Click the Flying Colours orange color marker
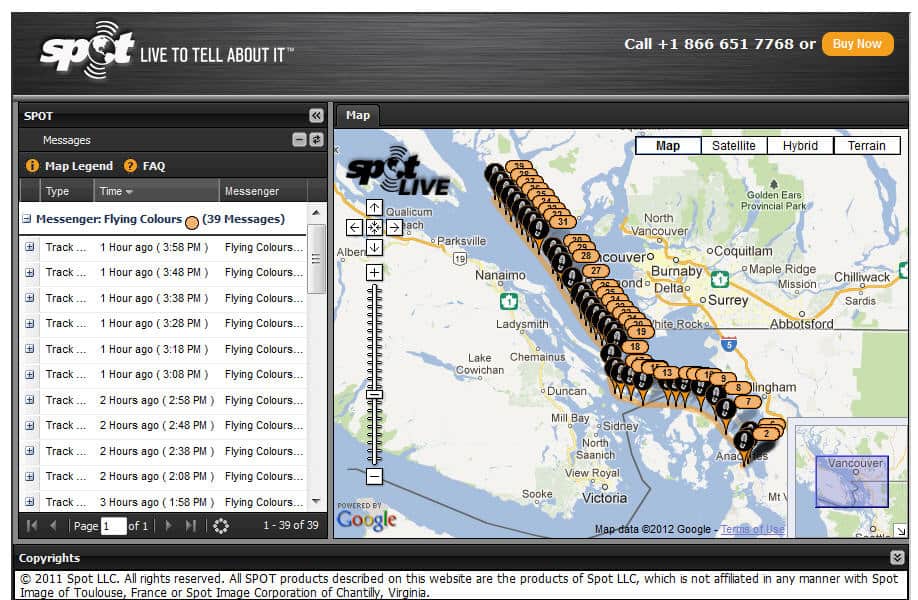 [x=192, y=222]
